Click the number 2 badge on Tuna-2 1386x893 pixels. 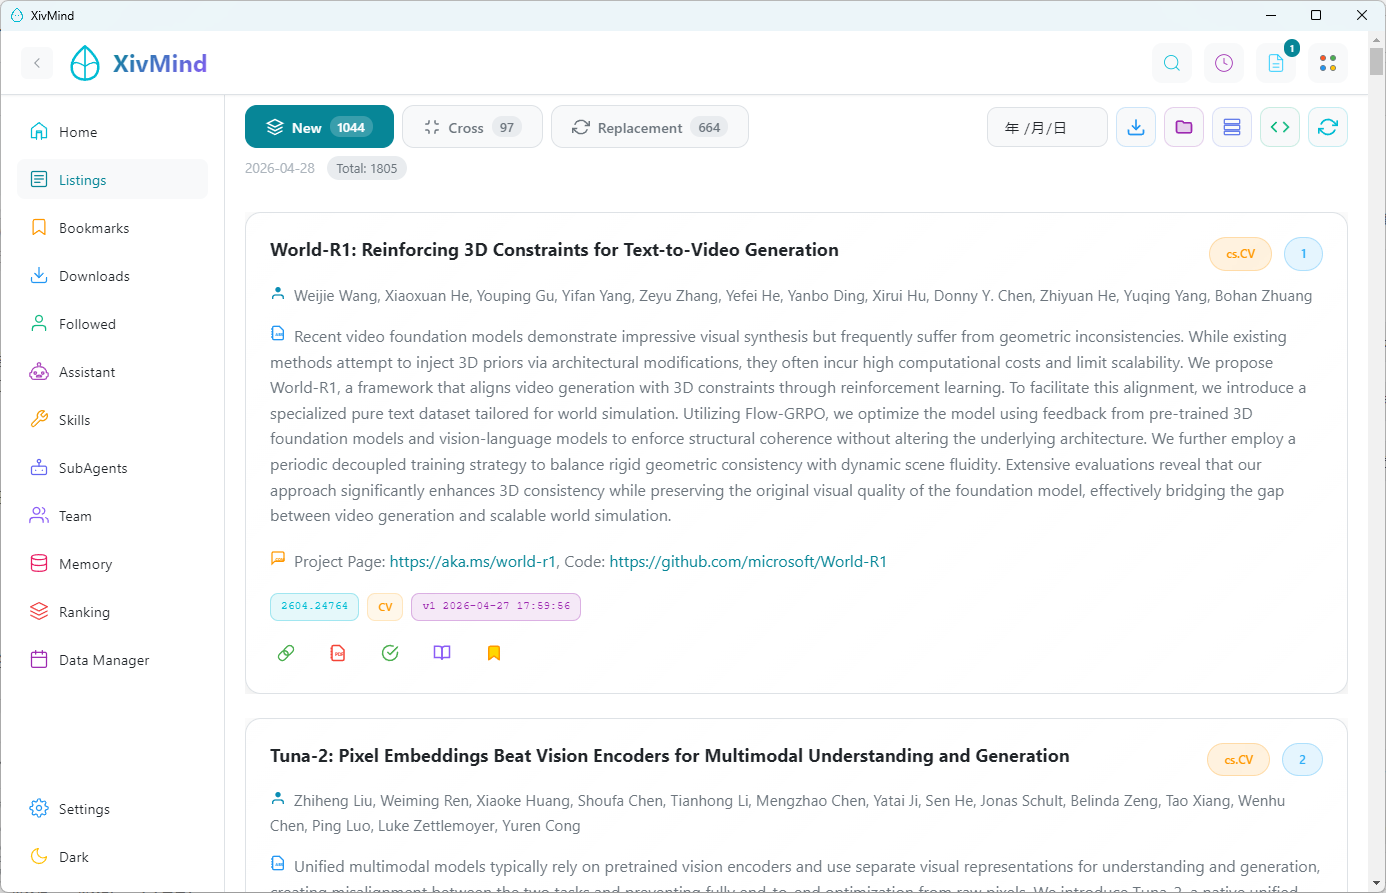[x=1302, y=760]
